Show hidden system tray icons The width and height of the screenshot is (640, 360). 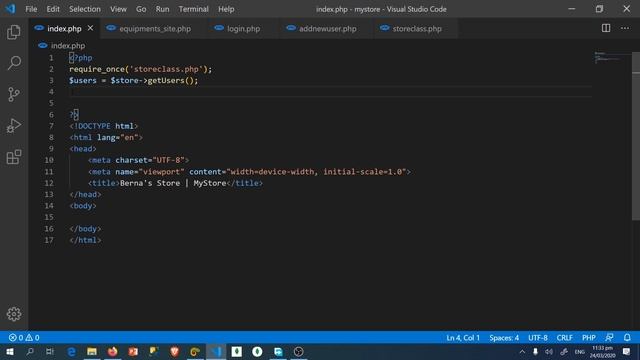522,351
